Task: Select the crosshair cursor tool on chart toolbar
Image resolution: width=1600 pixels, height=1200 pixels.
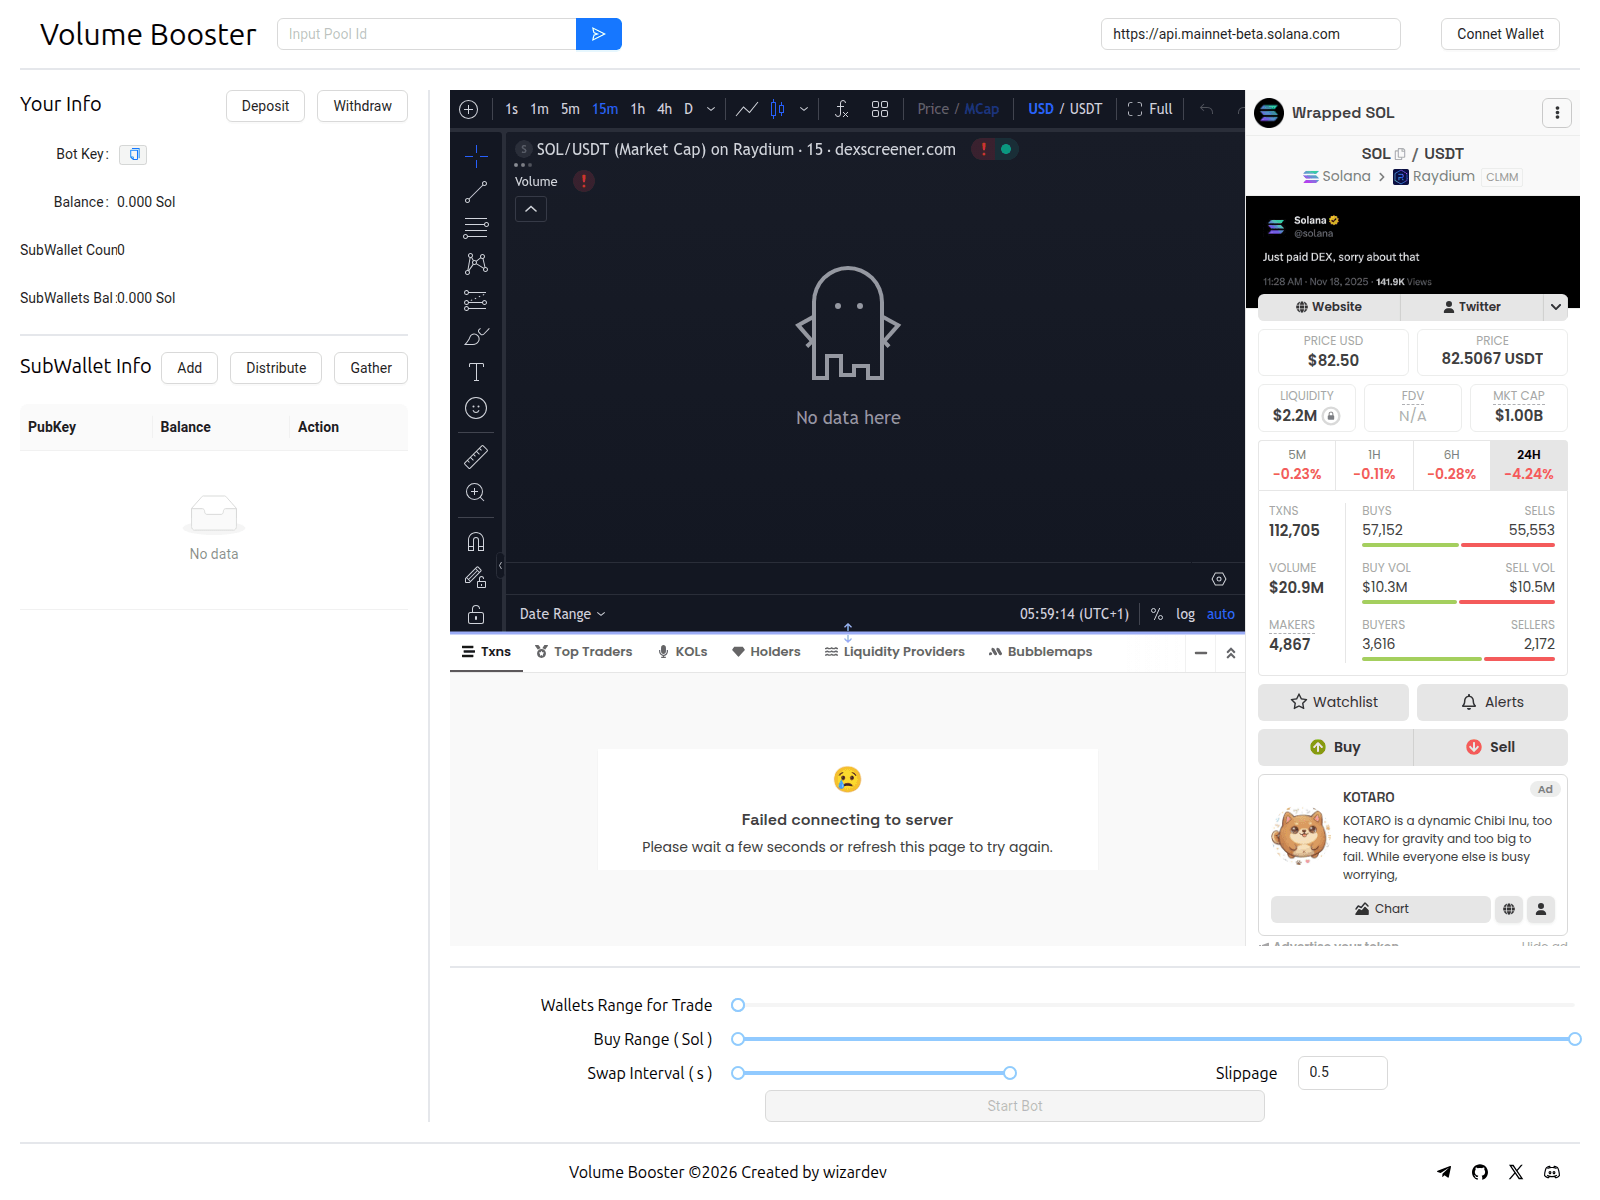Action: click(x=475, y=157)
